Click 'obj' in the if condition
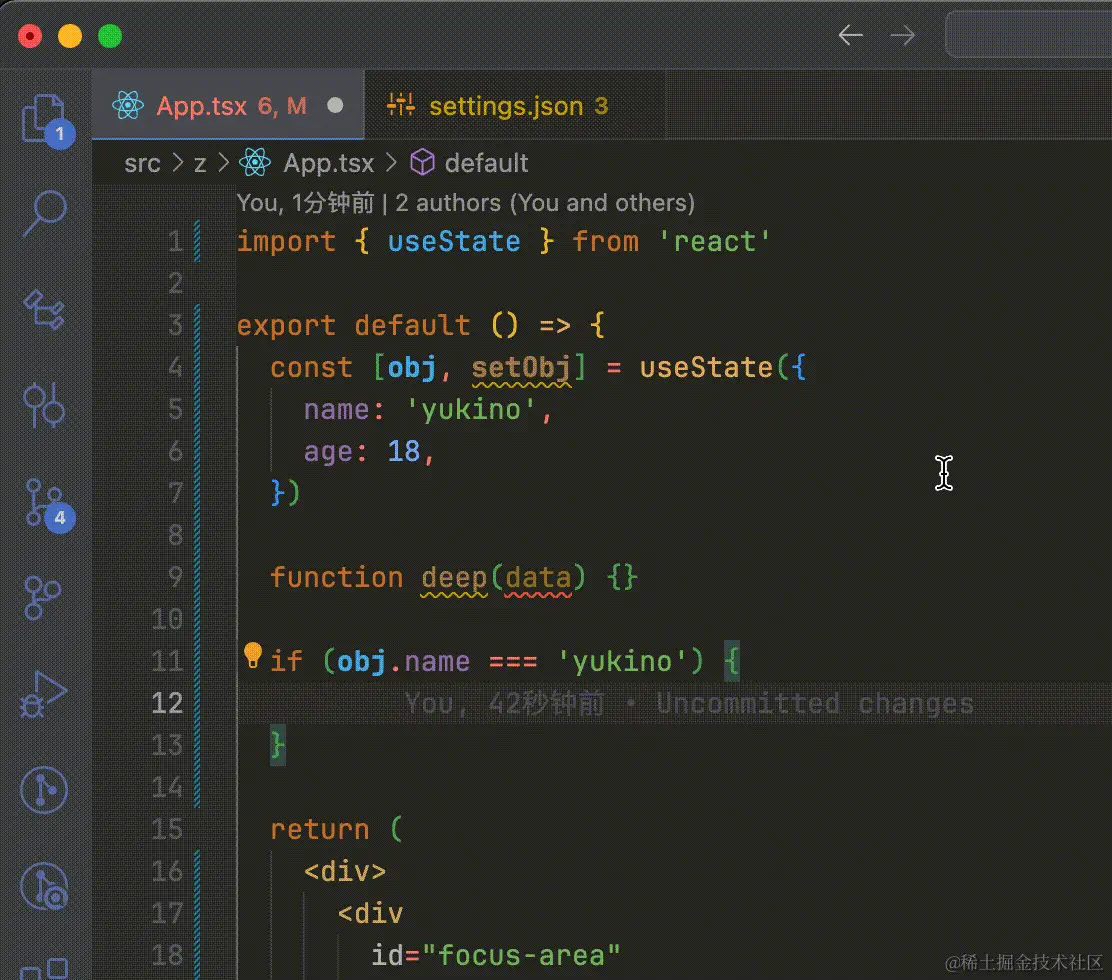 (x=361, y=662)
